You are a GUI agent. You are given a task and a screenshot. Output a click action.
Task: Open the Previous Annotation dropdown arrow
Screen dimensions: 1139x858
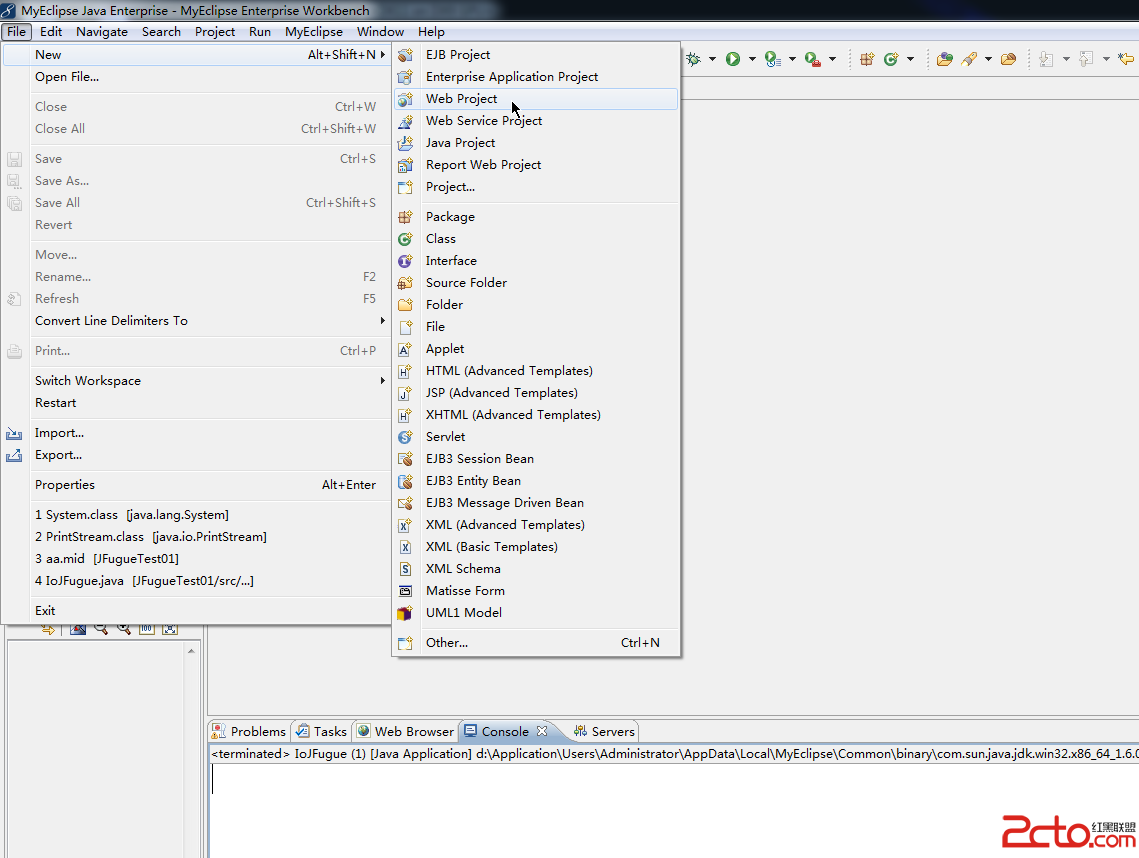(1106, 59)
